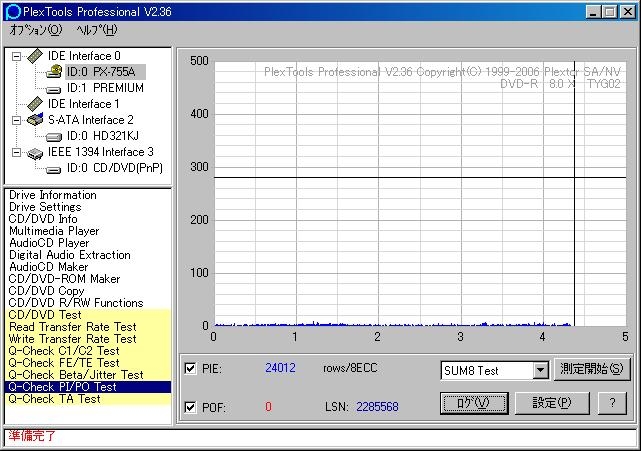641x451 pixels.
Task: Open the オプション(O) menu
Action: tap(35, 30)
